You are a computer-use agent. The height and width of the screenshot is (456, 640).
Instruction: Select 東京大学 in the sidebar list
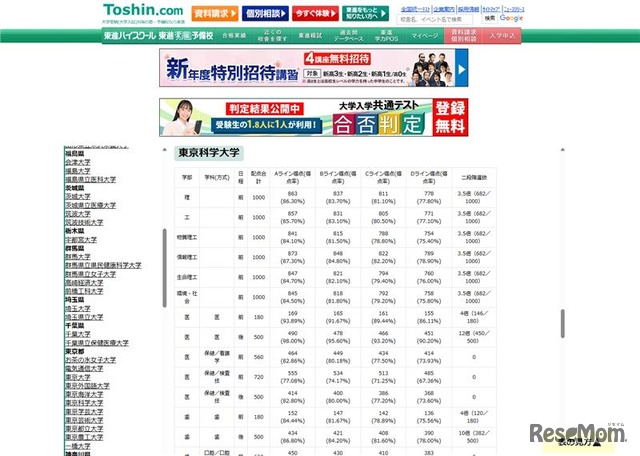(x=78, y=378)
